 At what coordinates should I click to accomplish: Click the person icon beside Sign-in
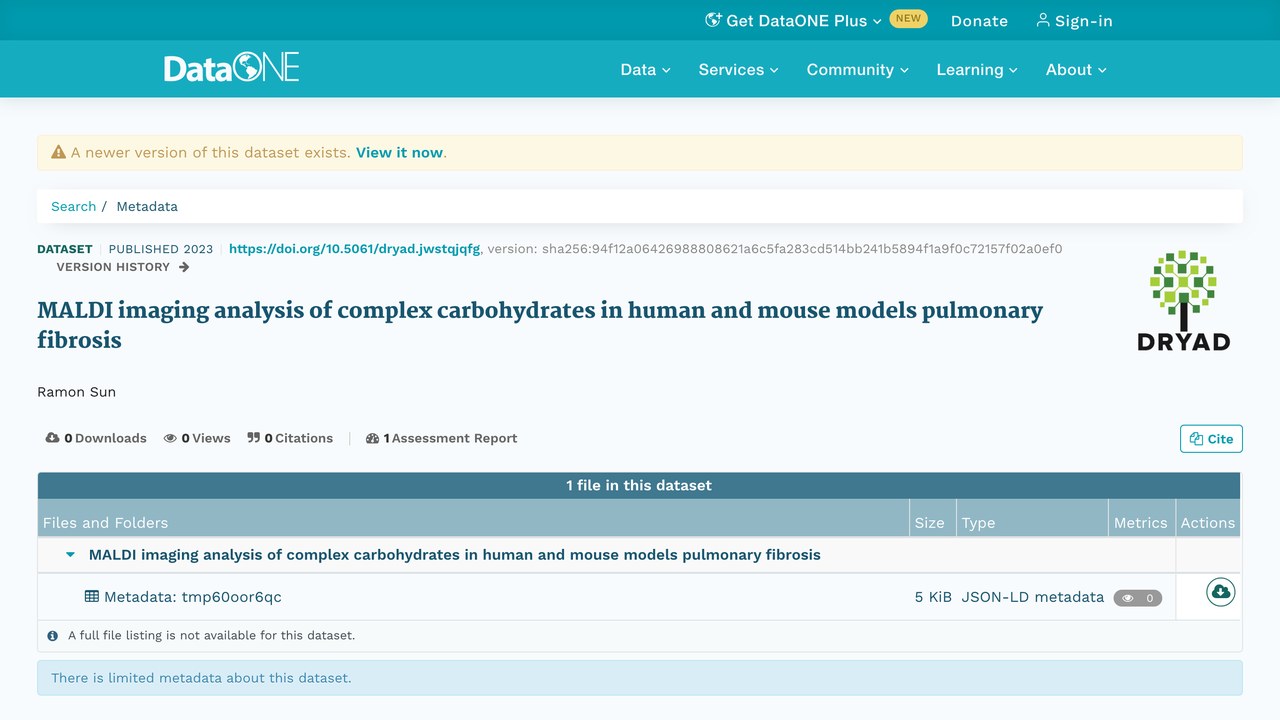[1043, 20]
